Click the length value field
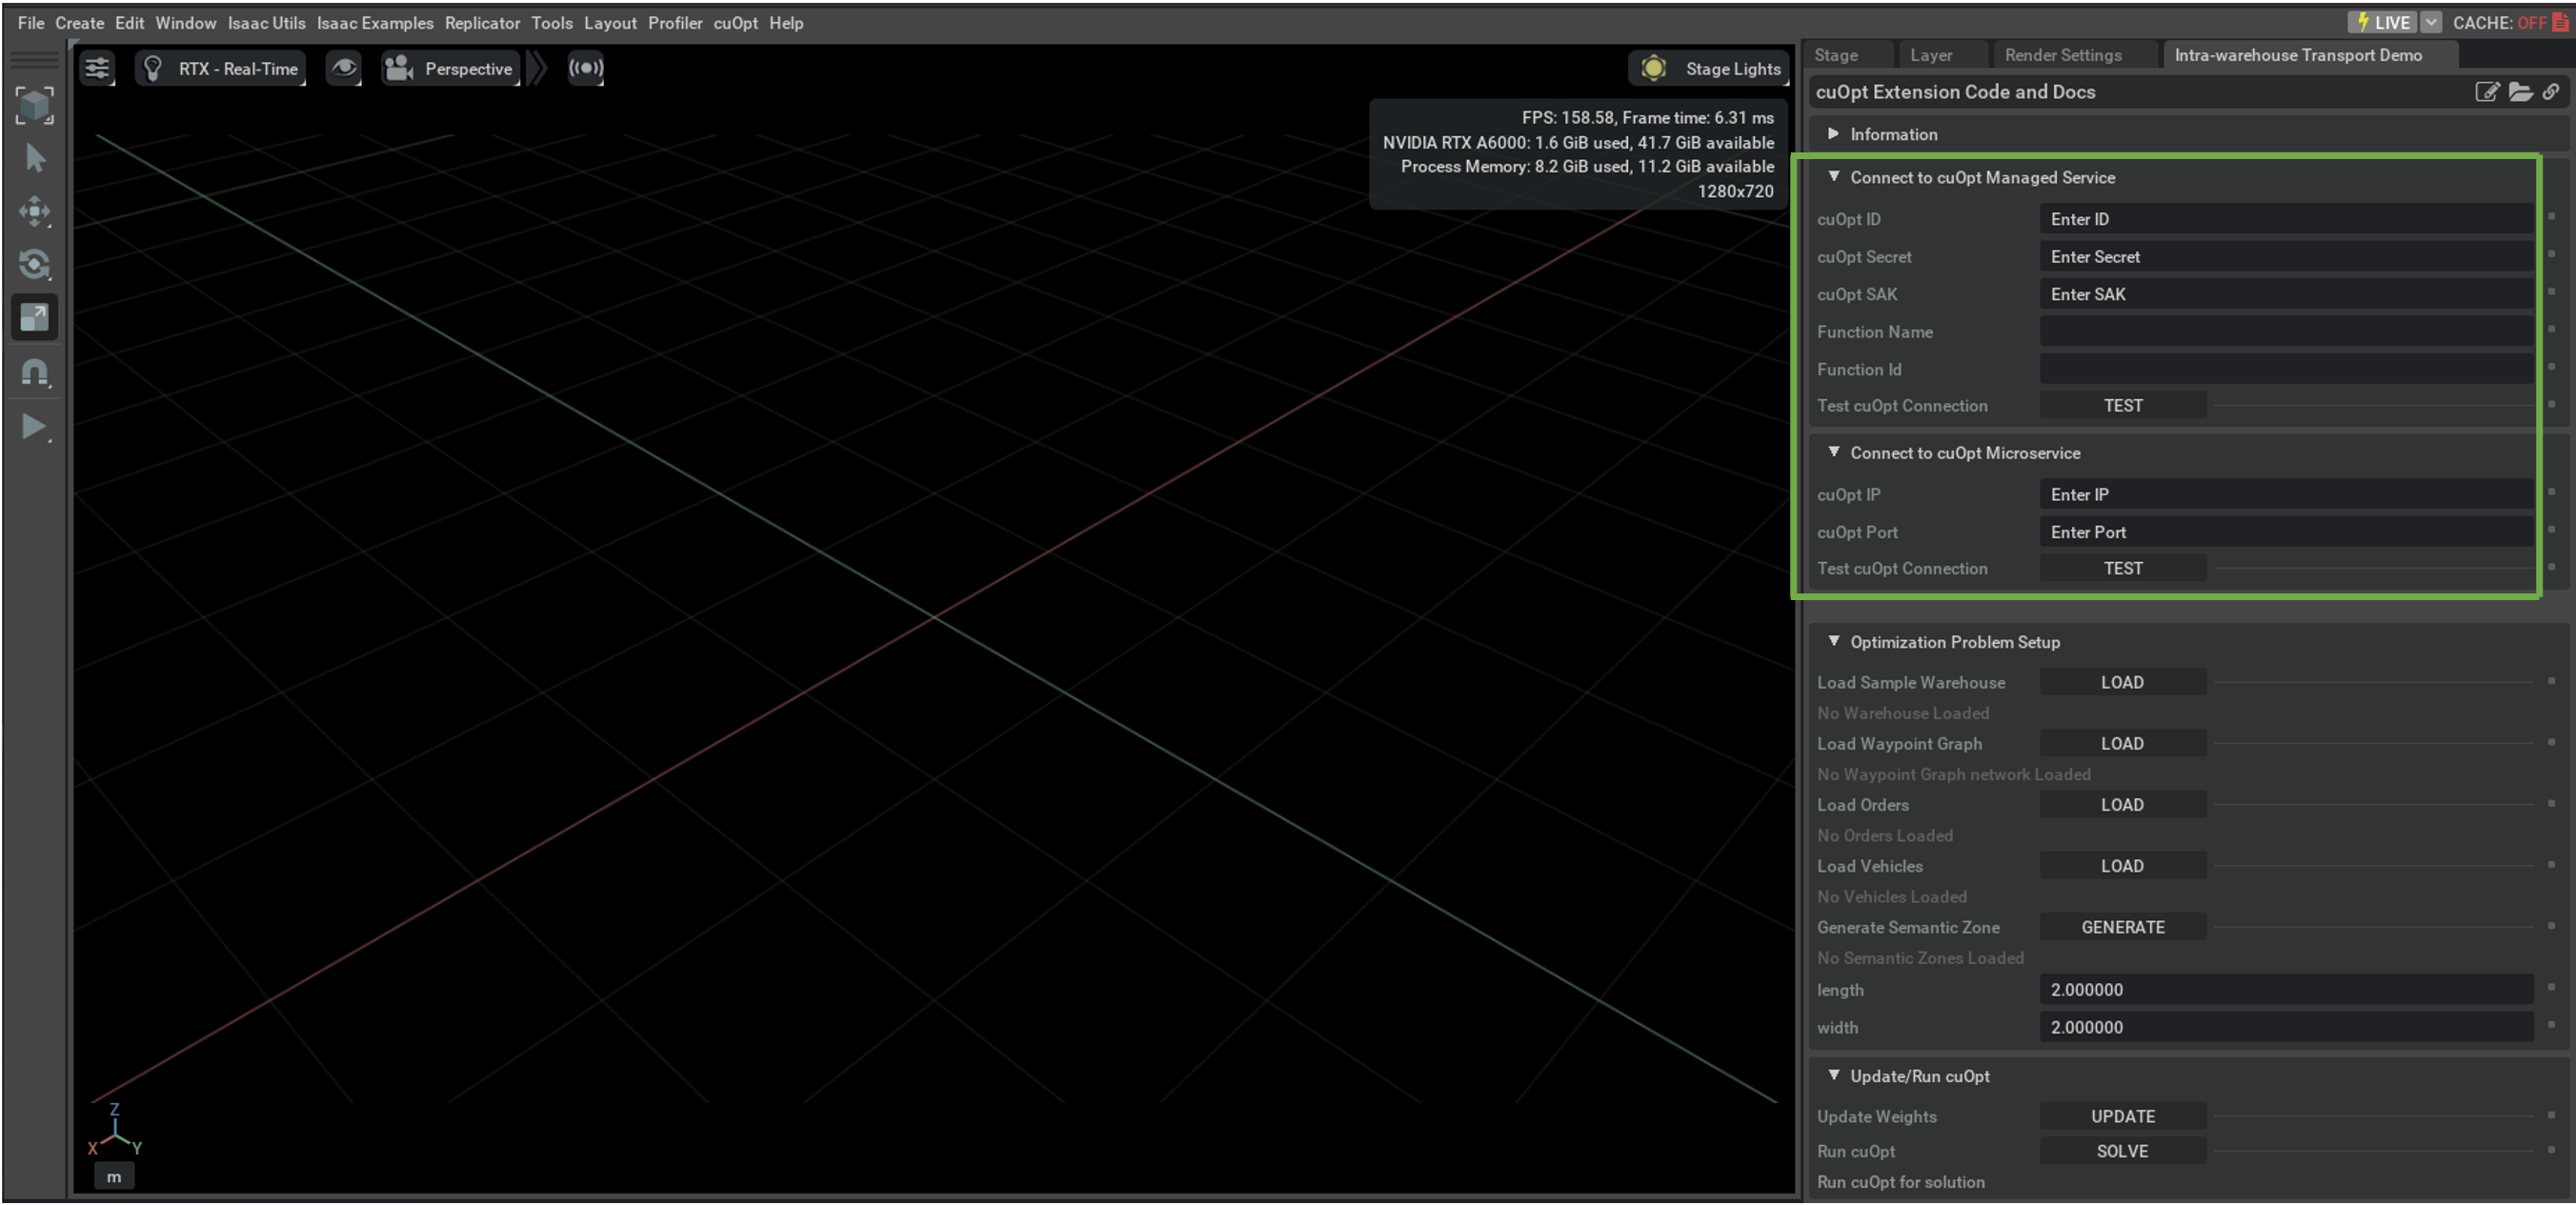2576x1205 pixels. click(x=2286, y=990)
